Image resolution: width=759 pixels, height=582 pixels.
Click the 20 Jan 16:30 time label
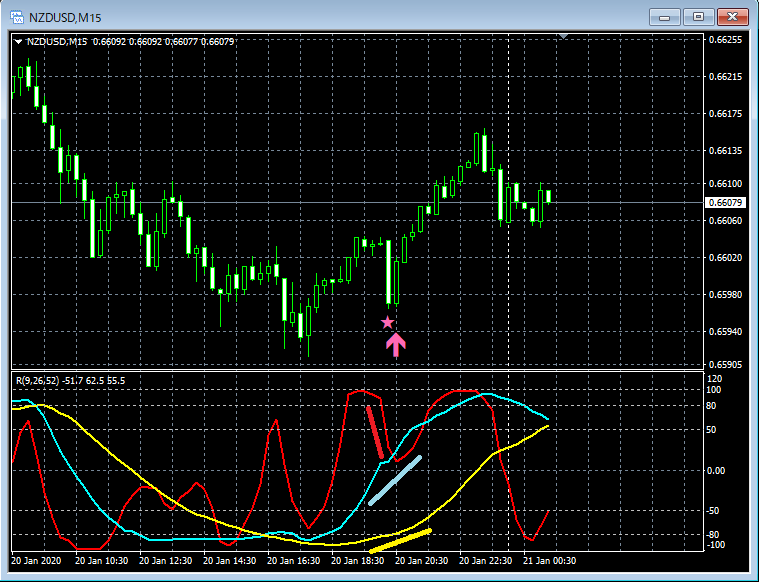point(294,561)
